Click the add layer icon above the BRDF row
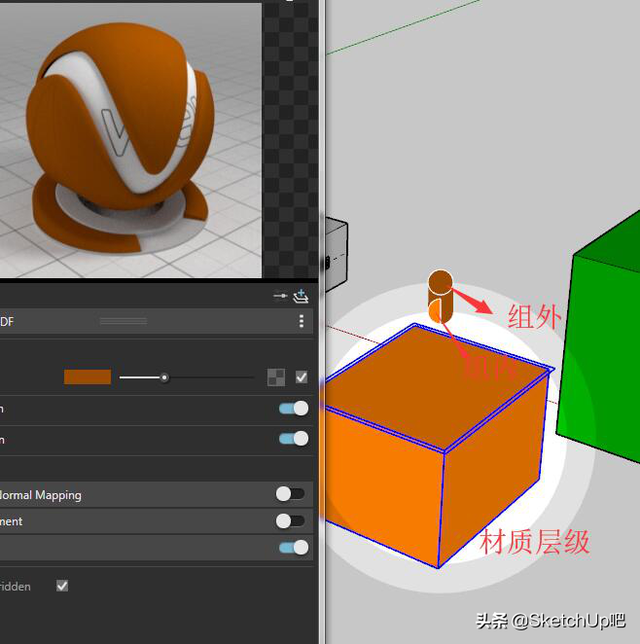Viewport: 640px width, 644px height. [301, 296]
